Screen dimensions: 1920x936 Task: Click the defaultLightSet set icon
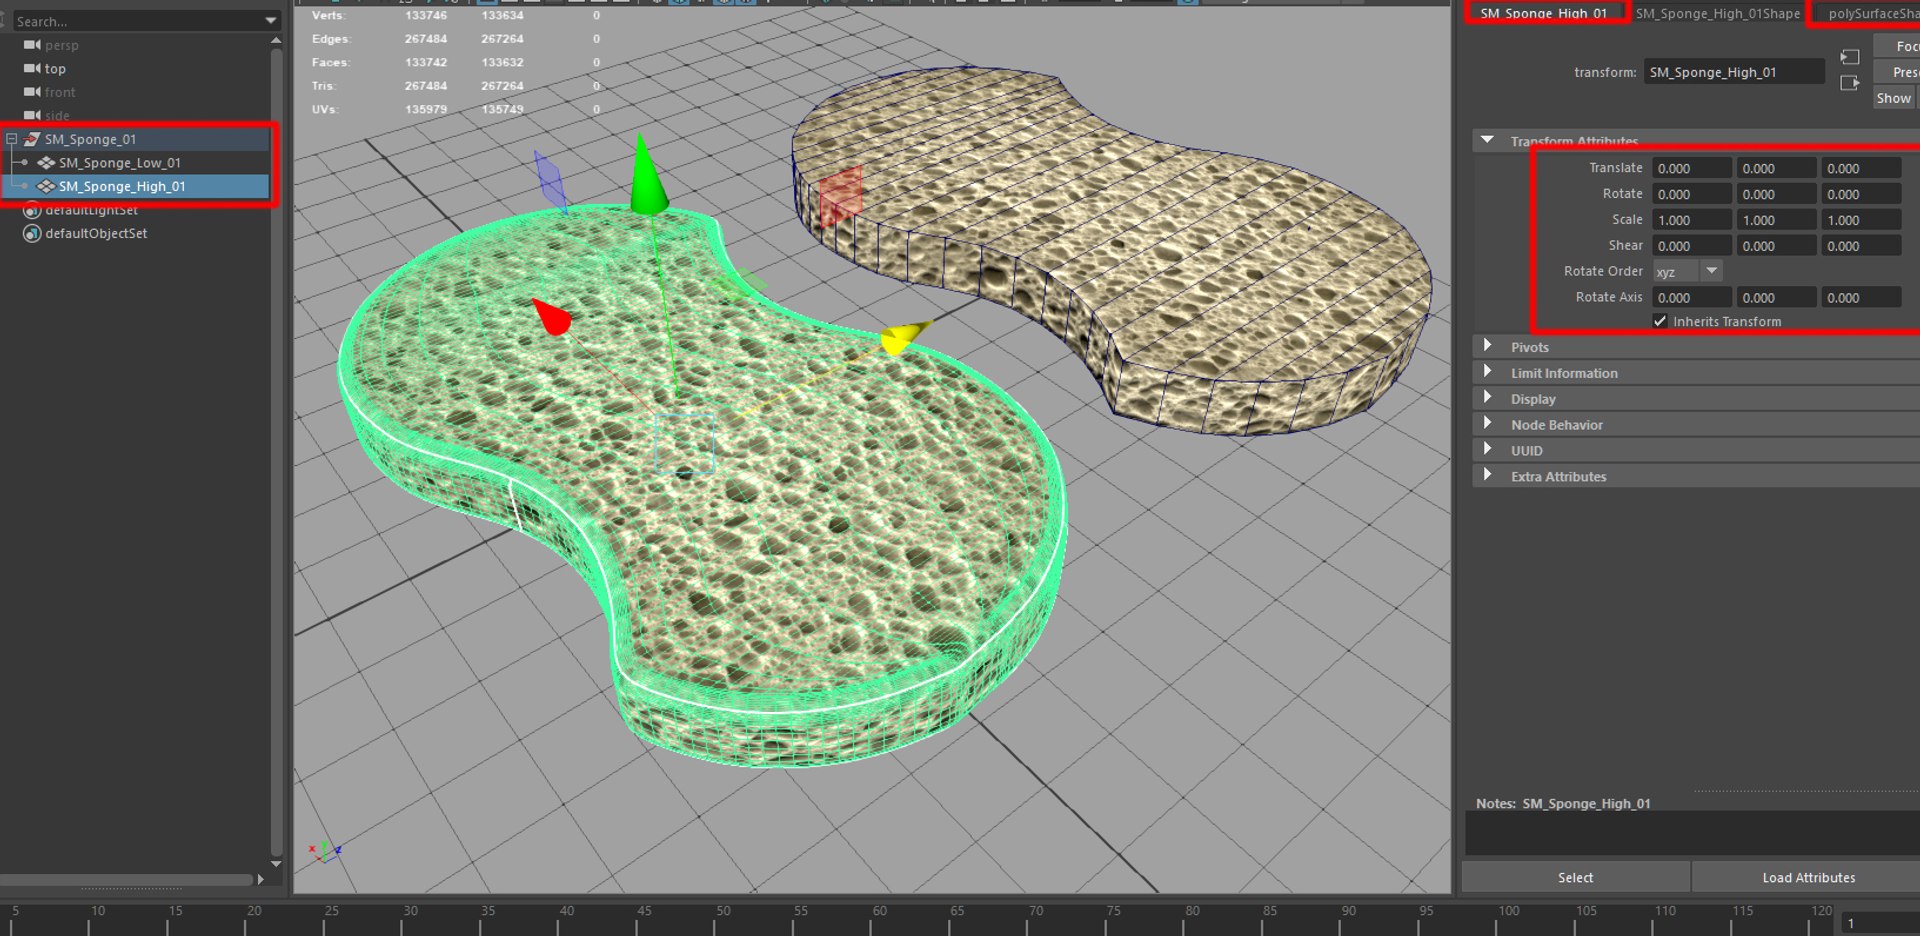(32, 210)
